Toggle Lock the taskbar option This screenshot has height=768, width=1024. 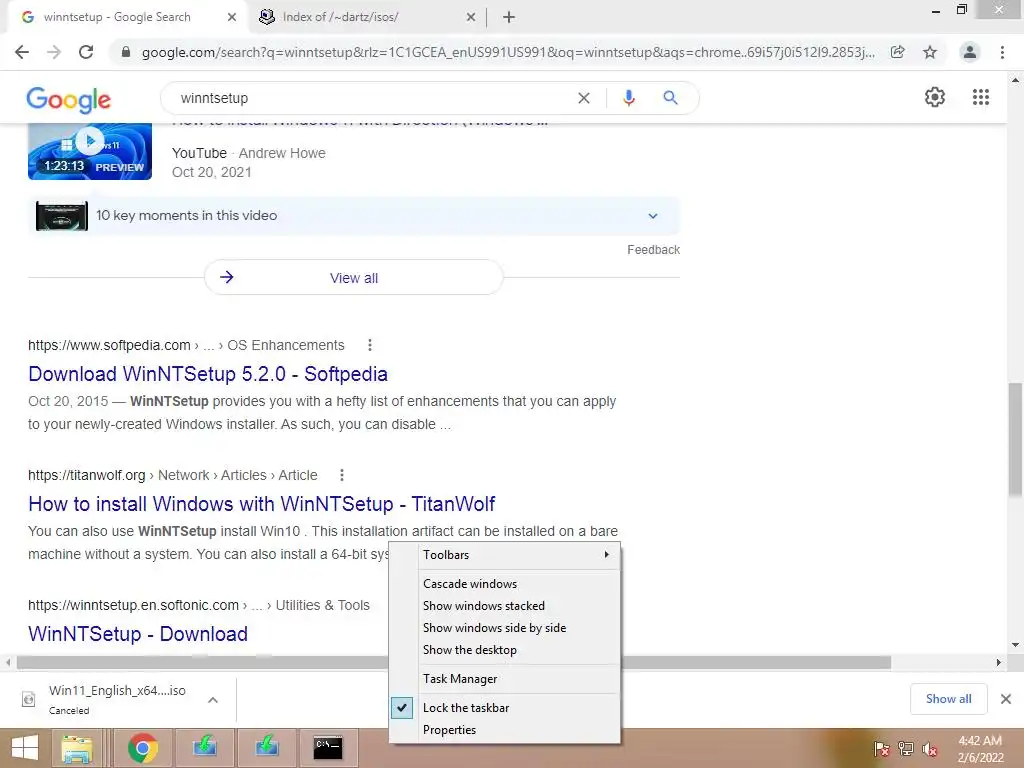coord(505,707)
